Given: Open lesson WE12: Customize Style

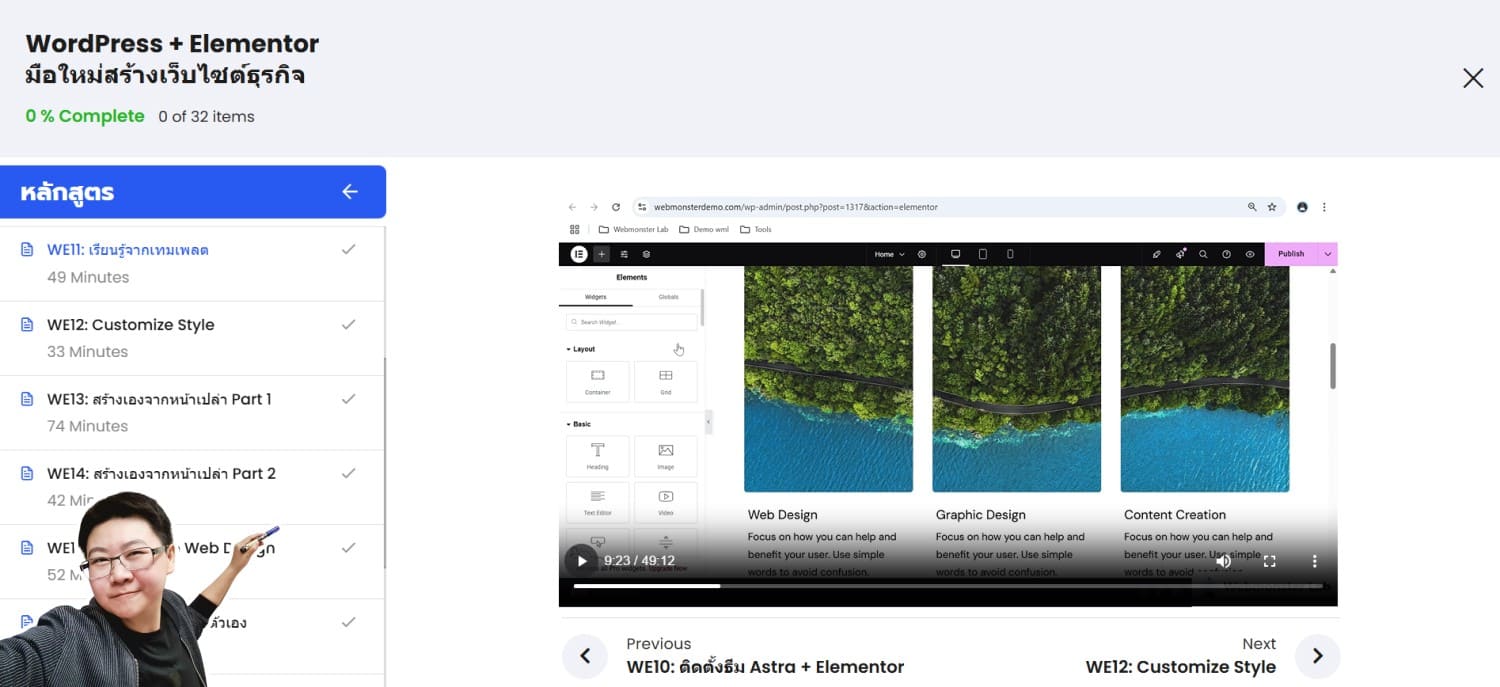Looking at the screenshot, I should (130, 325).
